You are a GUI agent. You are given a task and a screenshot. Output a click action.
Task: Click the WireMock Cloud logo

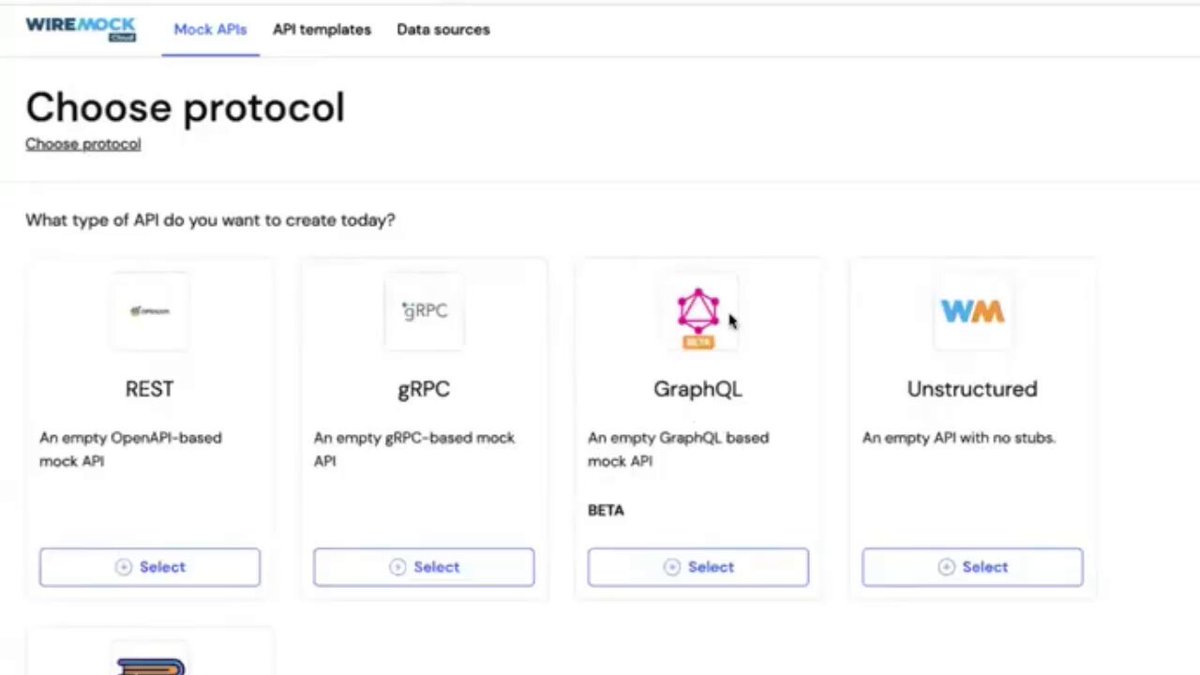tap(81, 29)
